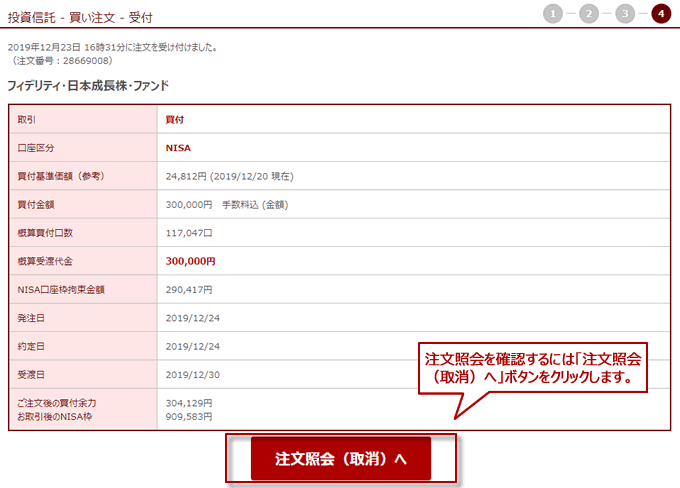Image resolution: width=680 pixels, height=488 pixels.
Task: Select step 3 indicator circle
Action: [625, 14]
